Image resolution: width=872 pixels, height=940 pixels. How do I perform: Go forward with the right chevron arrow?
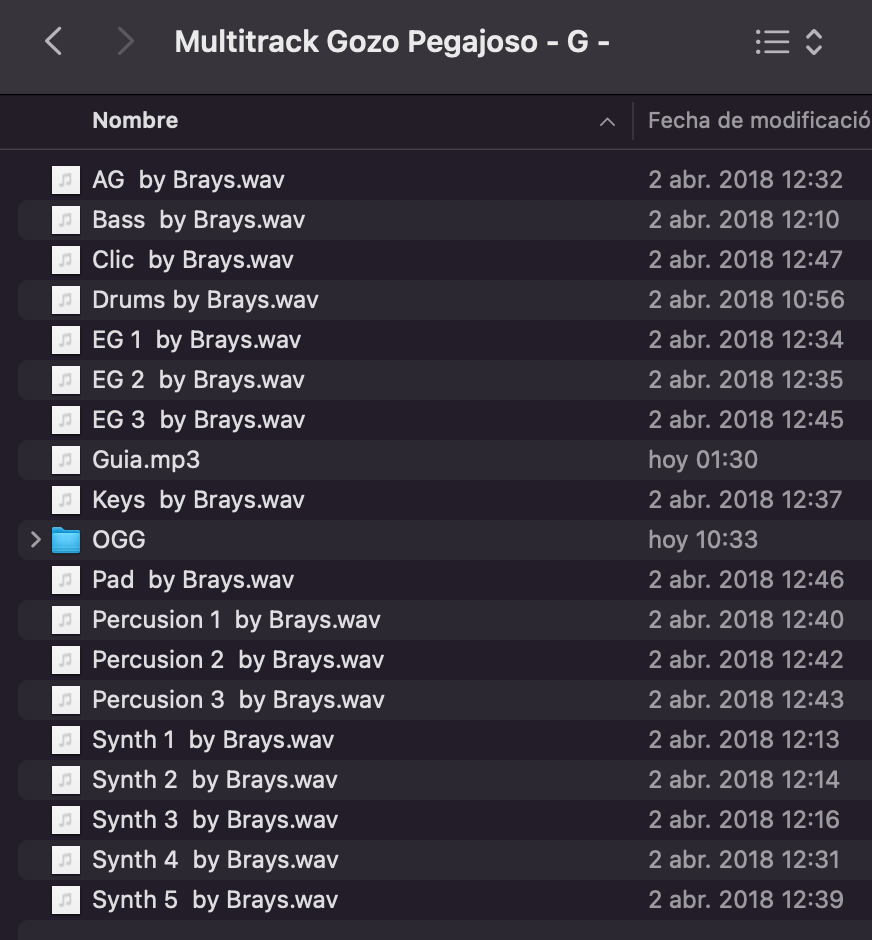(125, 41)
